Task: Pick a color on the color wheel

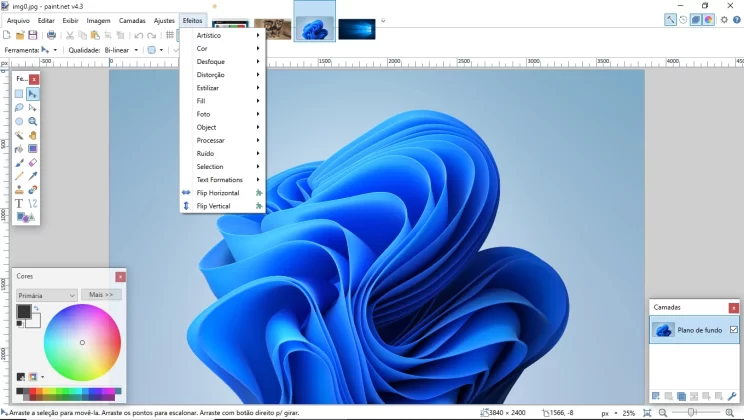Action: pos(82,342)
